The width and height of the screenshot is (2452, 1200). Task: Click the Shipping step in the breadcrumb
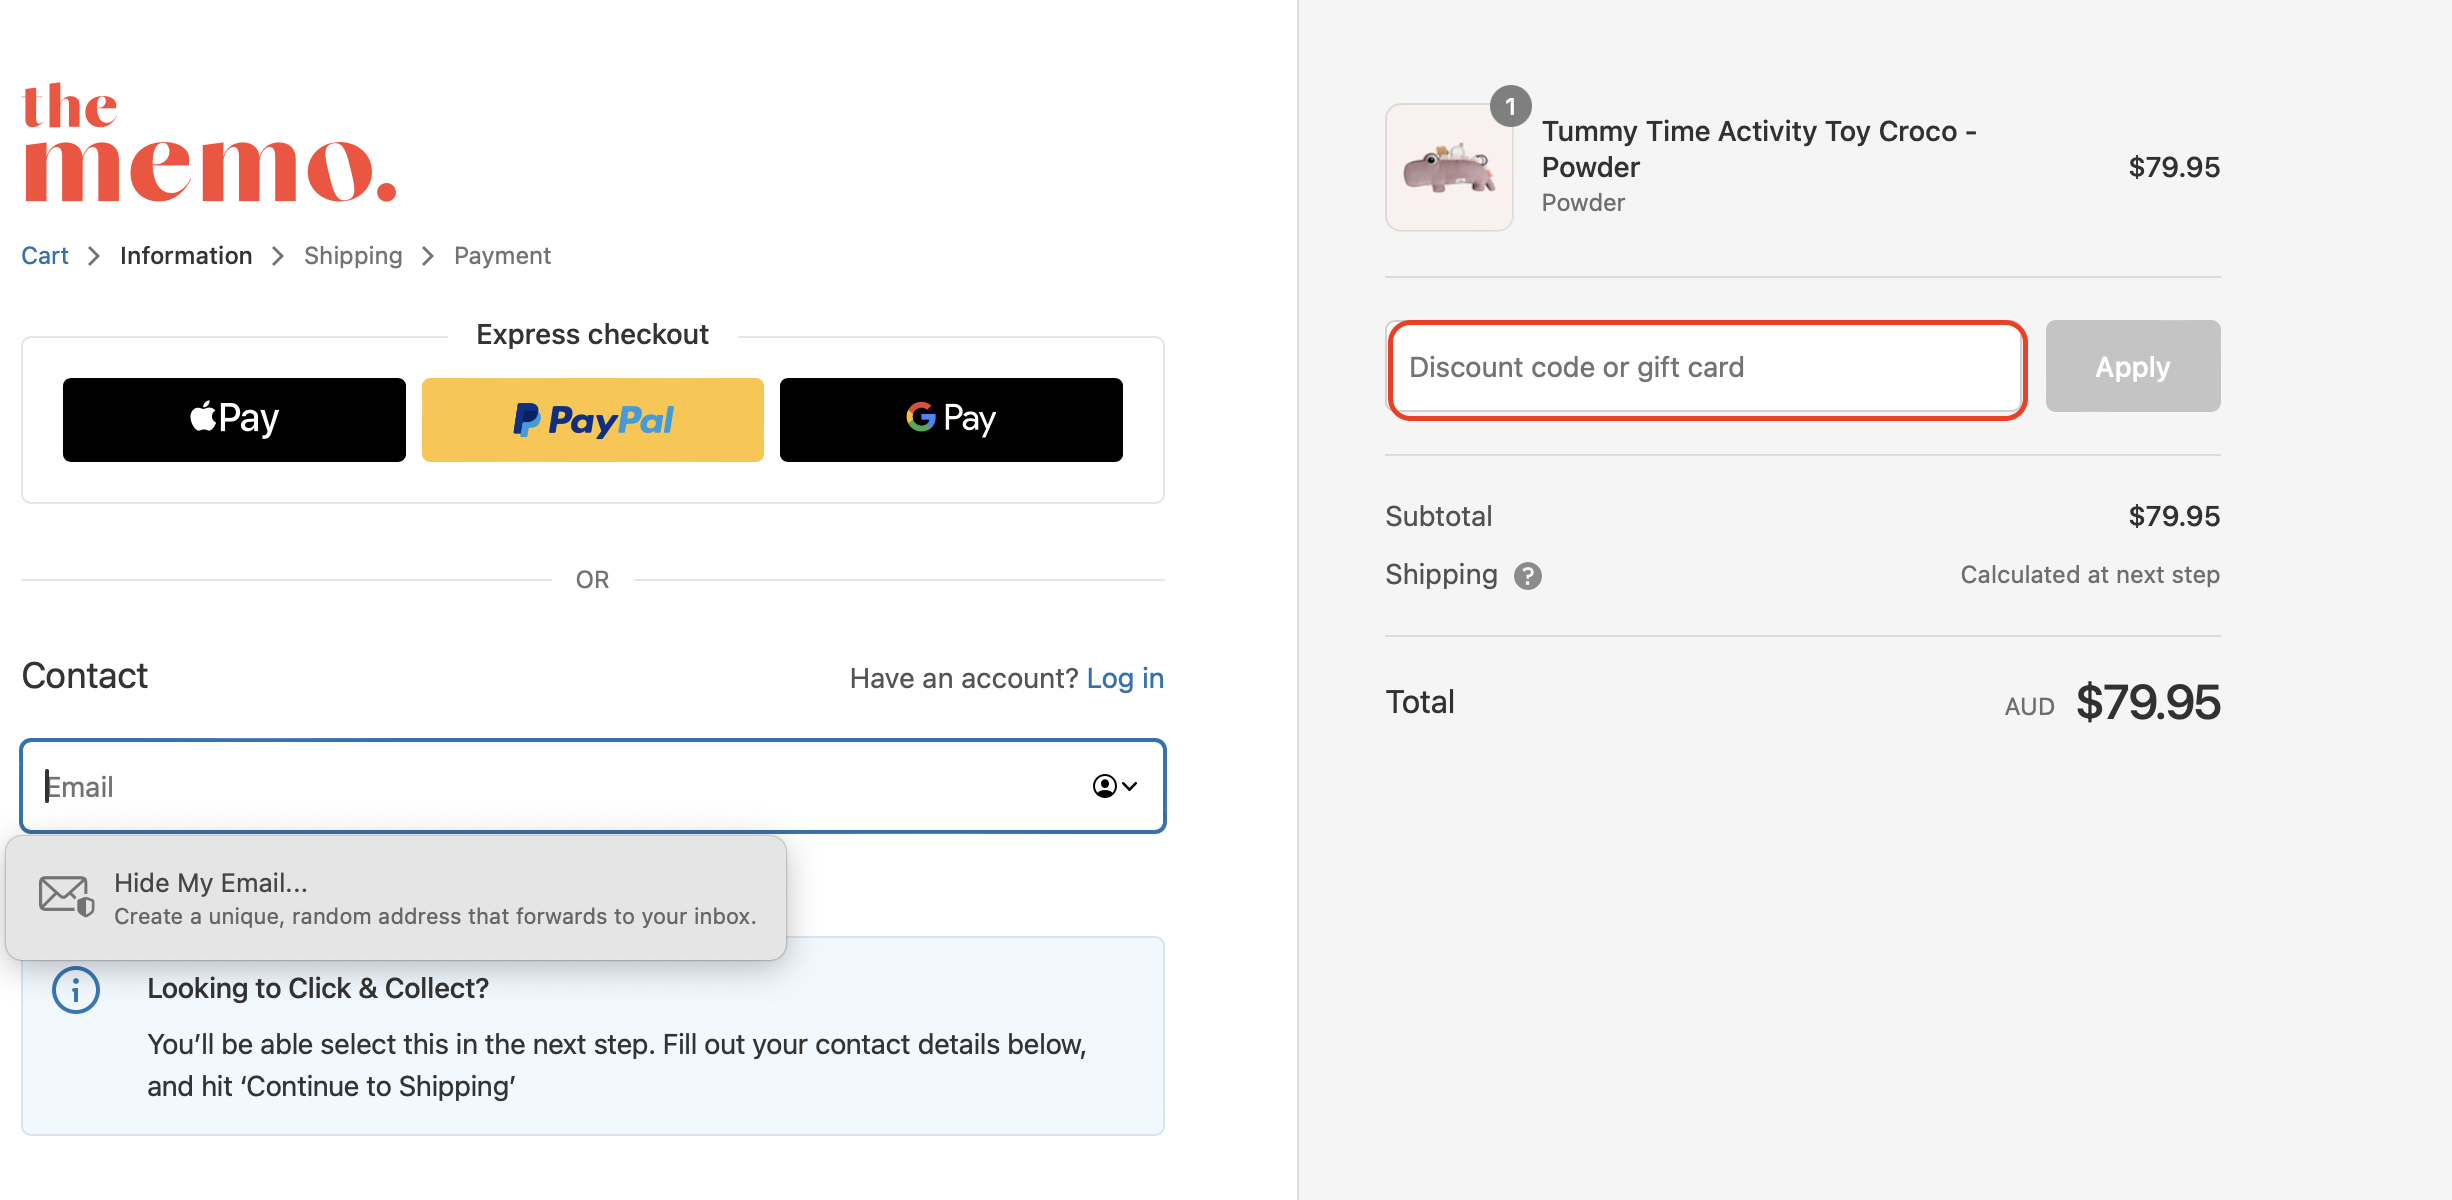[x=353, y=256]
